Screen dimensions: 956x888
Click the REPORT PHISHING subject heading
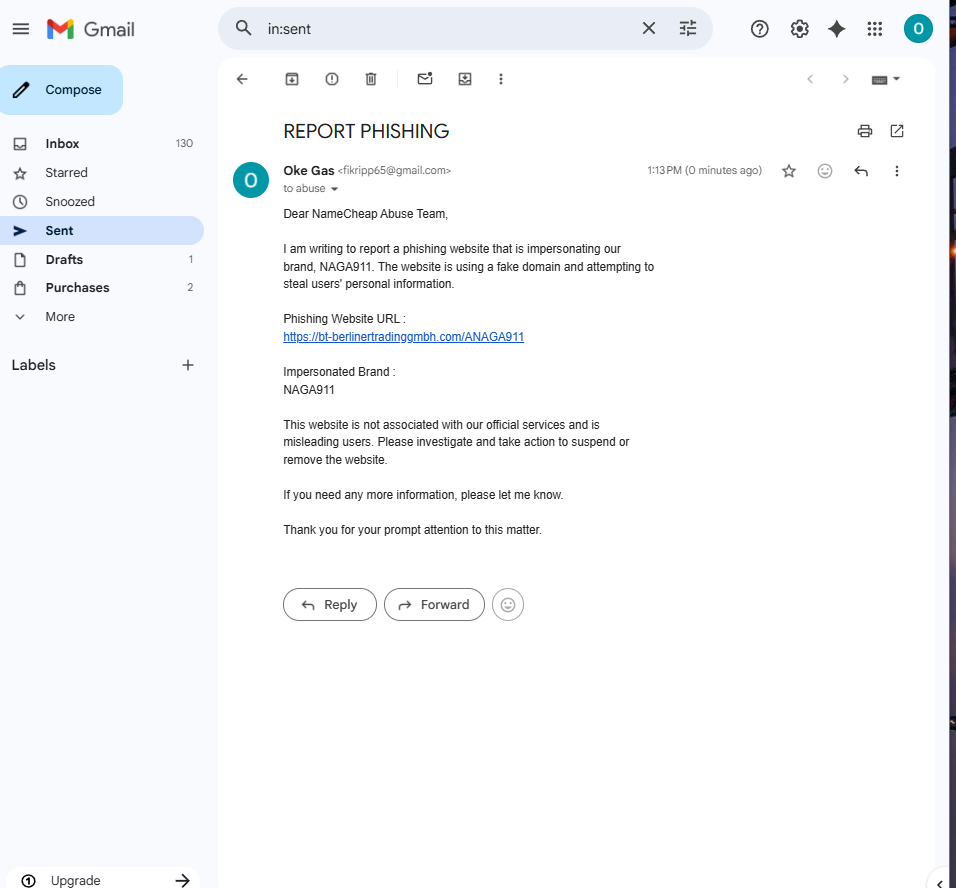(x=366, y=131)
